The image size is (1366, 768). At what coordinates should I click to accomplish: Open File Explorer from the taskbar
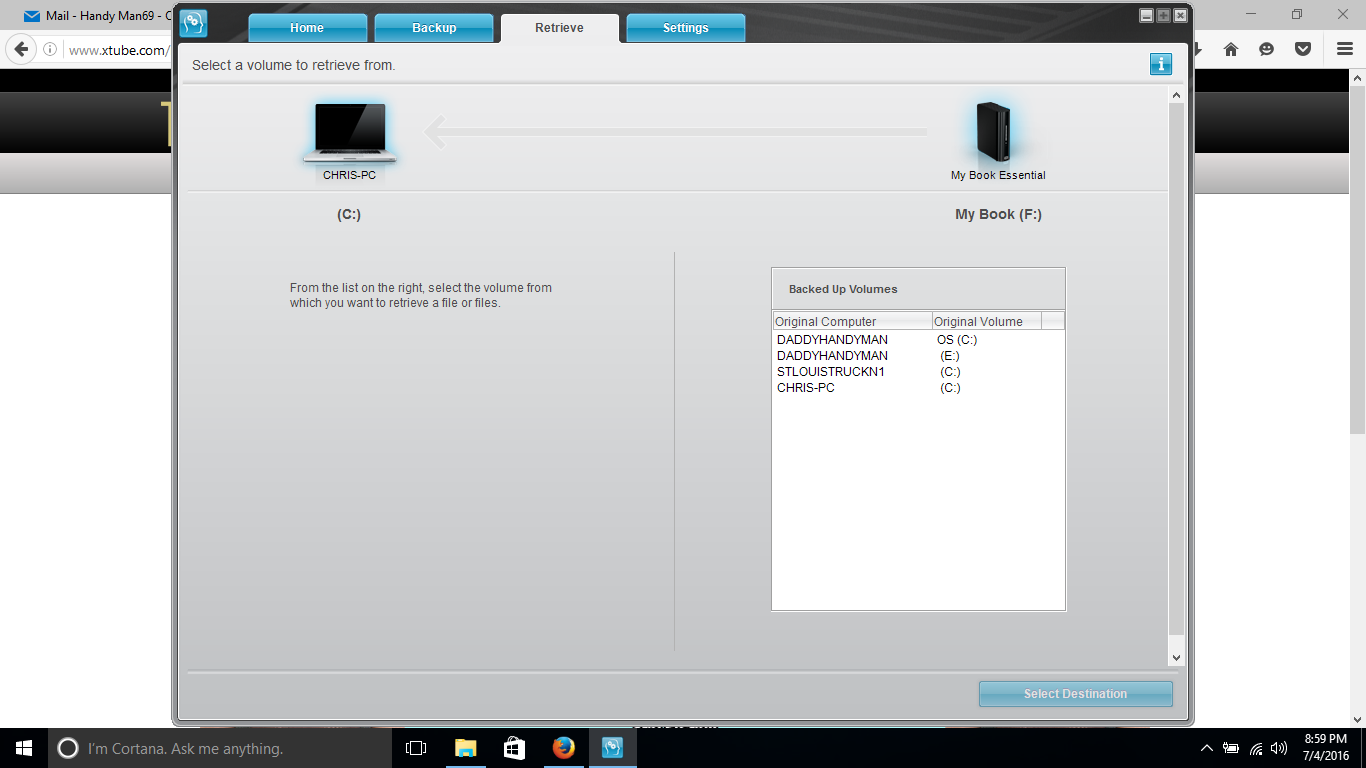466,748
